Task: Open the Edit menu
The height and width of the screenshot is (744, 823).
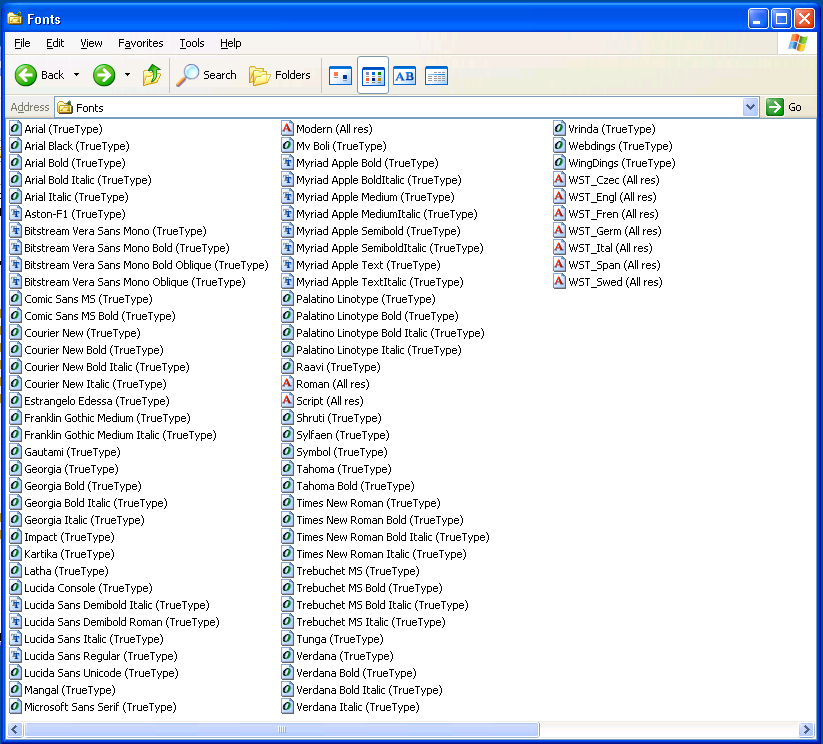Action: pos(55,43)
